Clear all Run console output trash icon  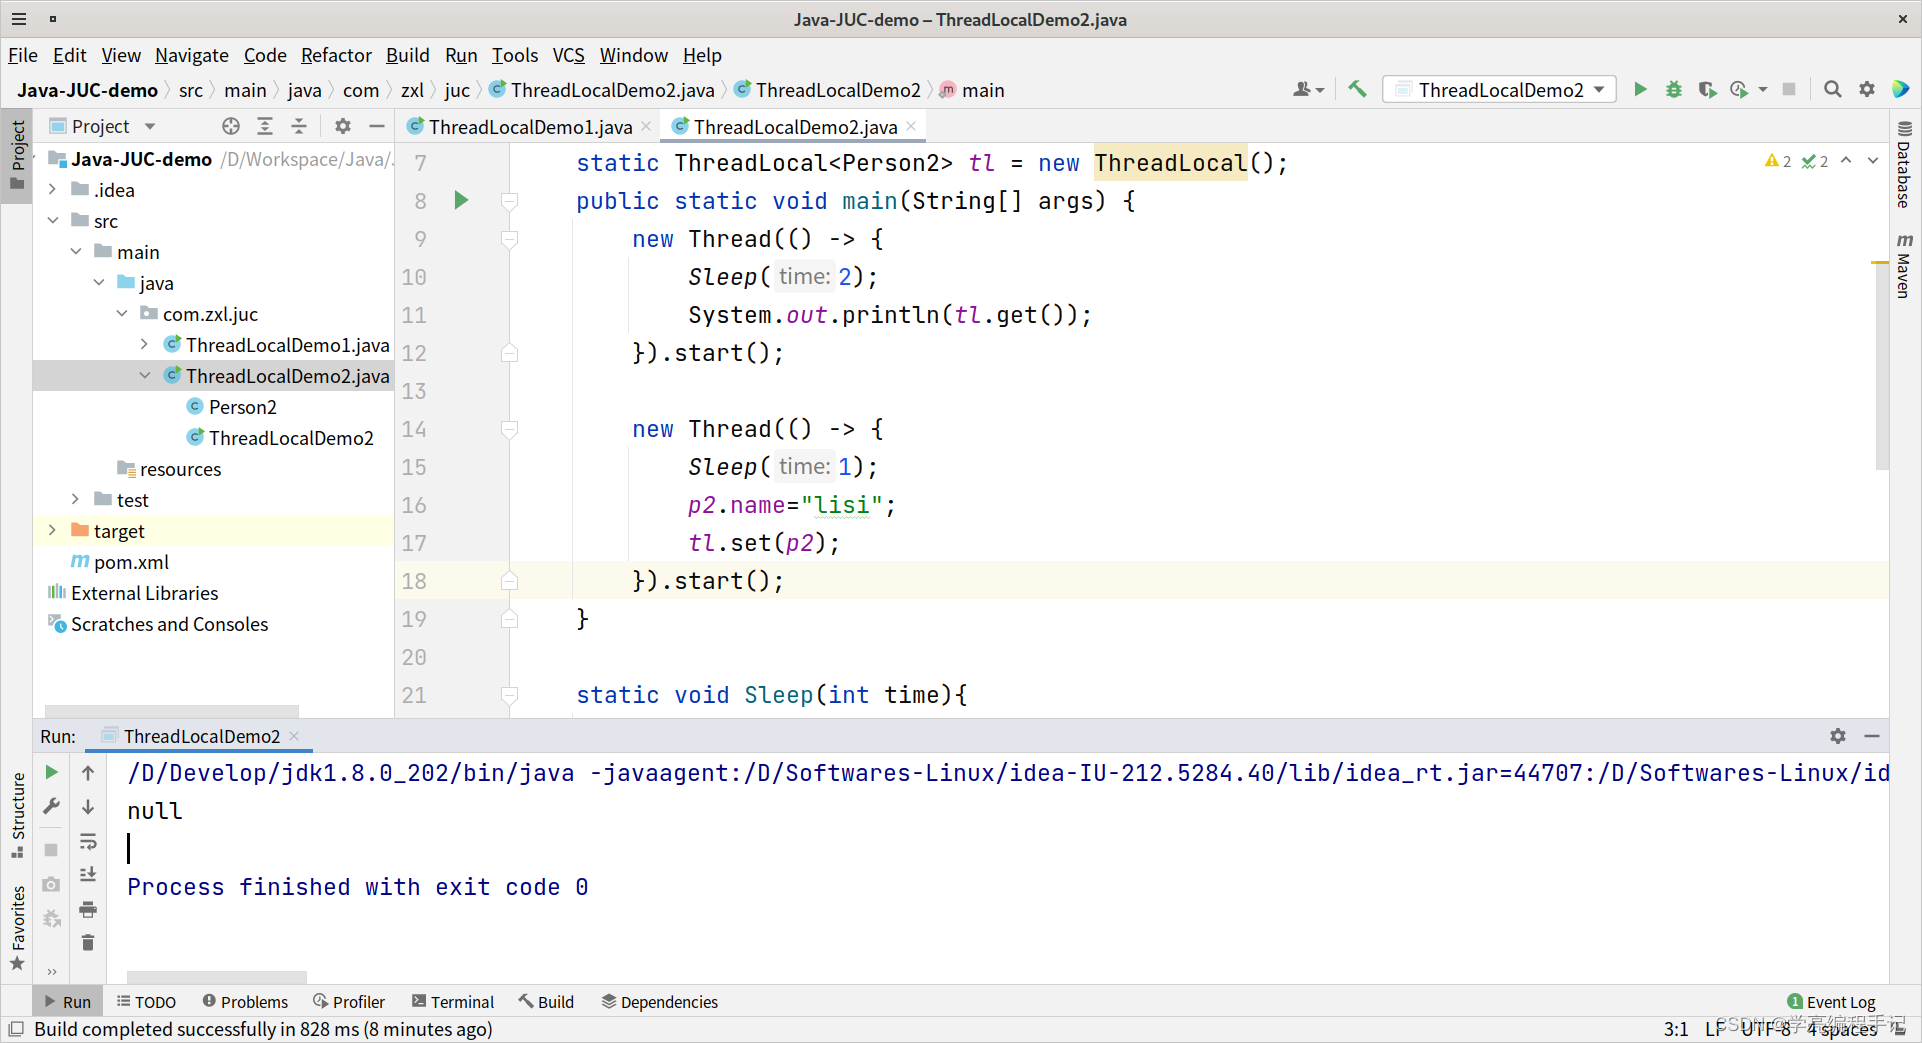click(88, 943)
